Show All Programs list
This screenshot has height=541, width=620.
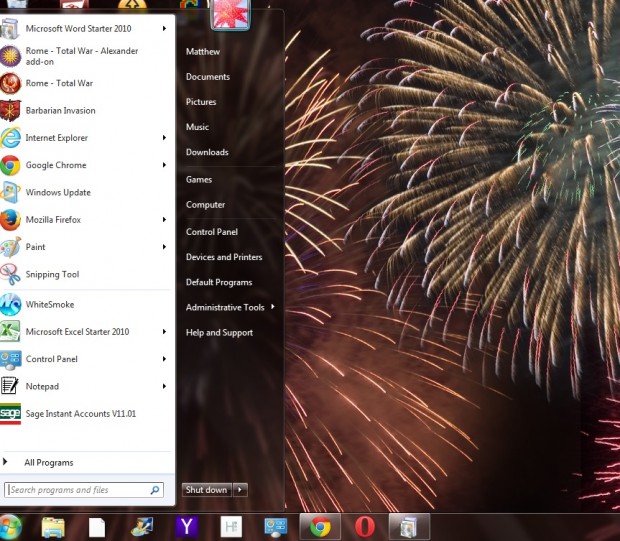49,463
